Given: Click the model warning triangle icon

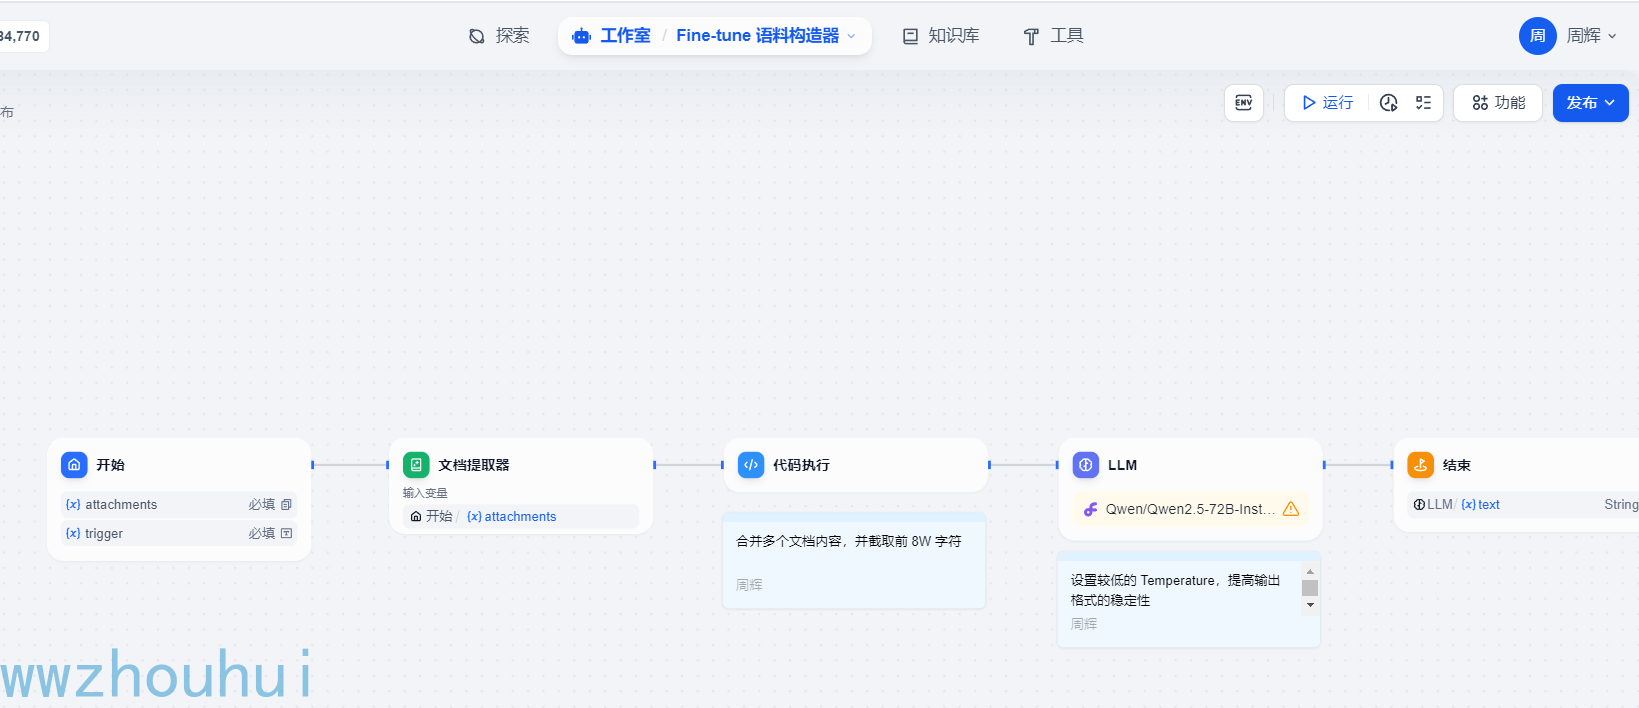Looking at the screenshot, I should coord(1291,509).
